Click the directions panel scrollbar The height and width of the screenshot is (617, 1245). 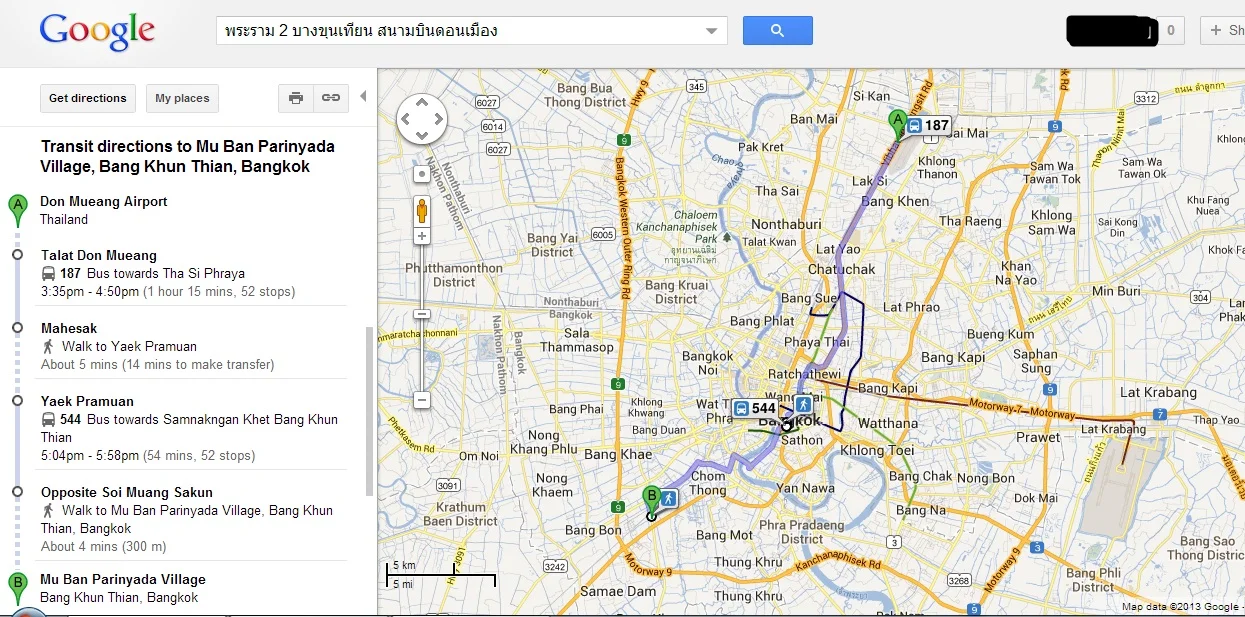point(369,410)
